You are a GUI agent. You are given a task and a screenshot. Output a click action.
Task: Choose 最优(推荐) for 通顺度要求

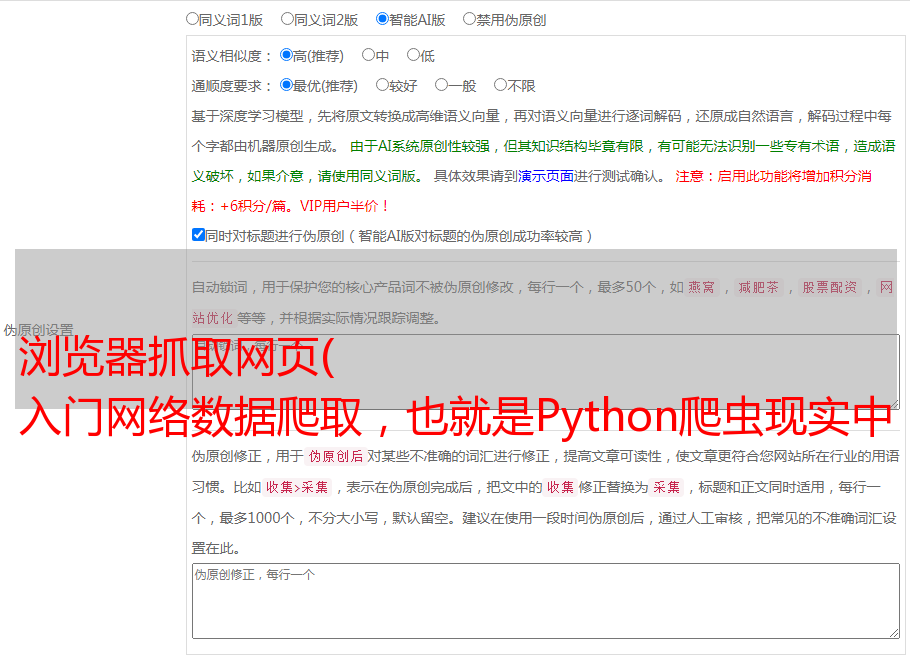pos(286,85)
